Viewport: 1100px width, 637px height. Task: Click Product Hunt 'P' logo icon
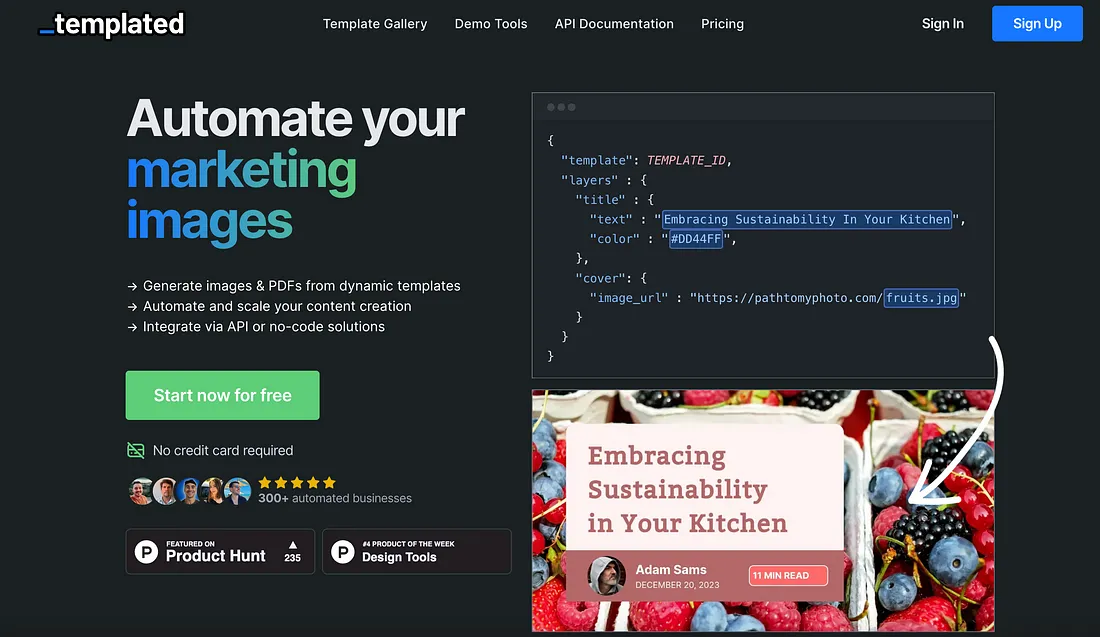(x=146, y=551)
